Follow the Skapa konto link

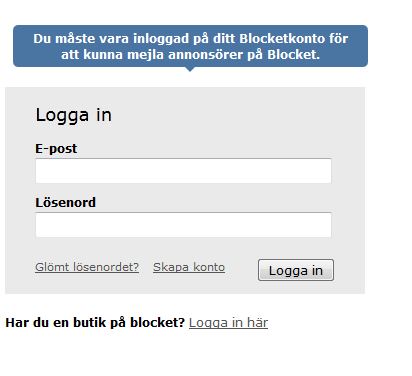point(189,267)
